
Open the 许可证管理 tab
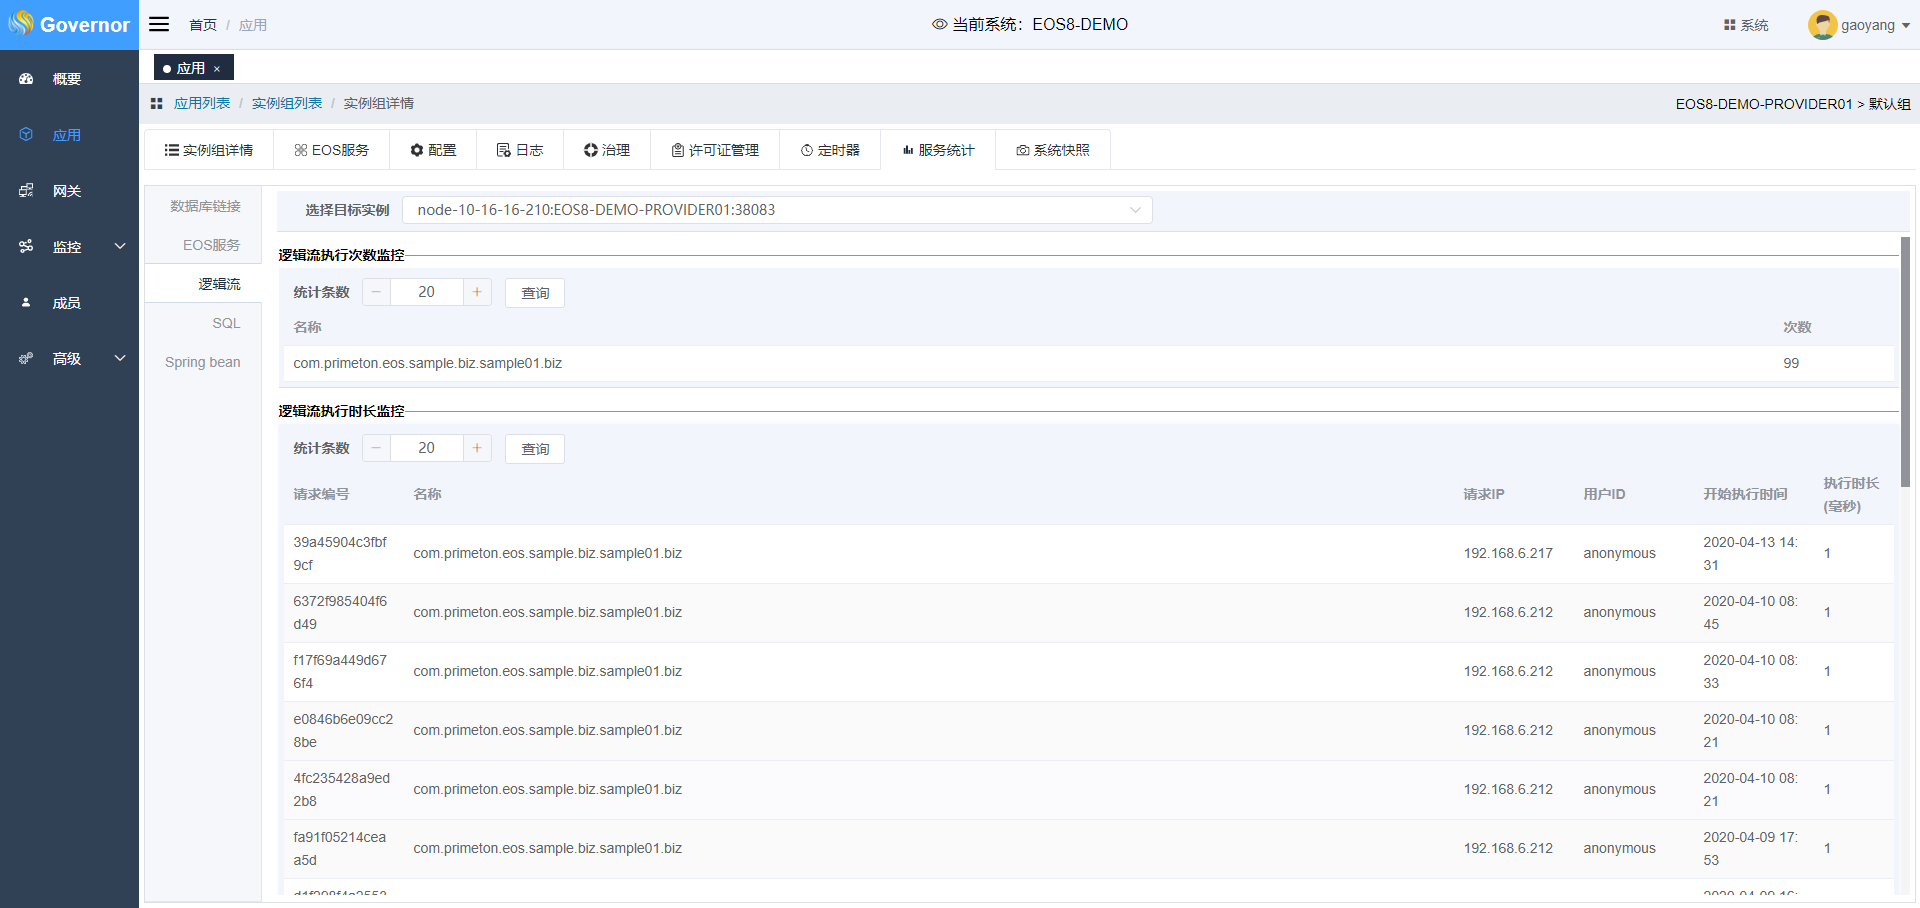(715, 150)
